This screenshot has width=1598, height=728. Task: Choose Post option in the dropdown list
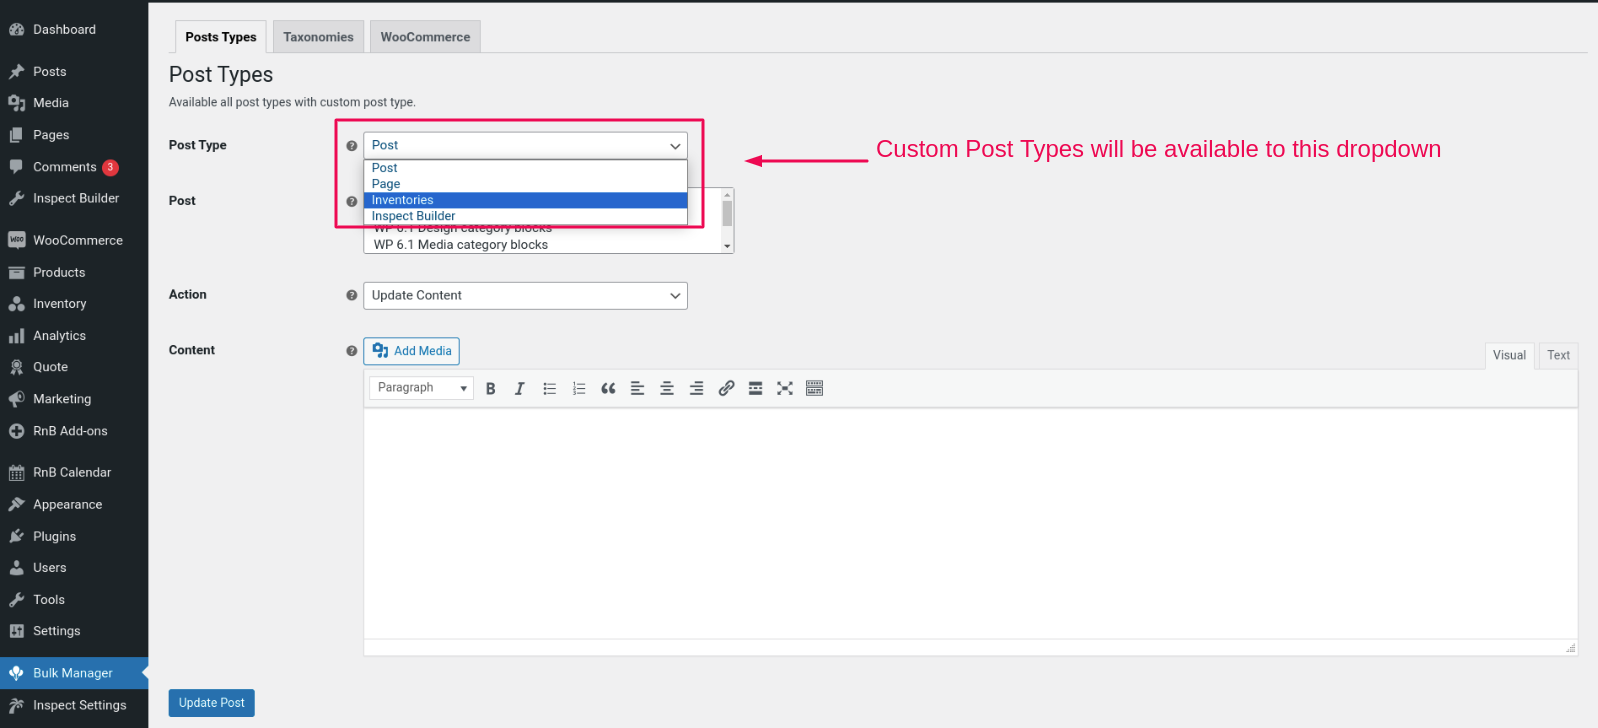[x=525, y=168]
